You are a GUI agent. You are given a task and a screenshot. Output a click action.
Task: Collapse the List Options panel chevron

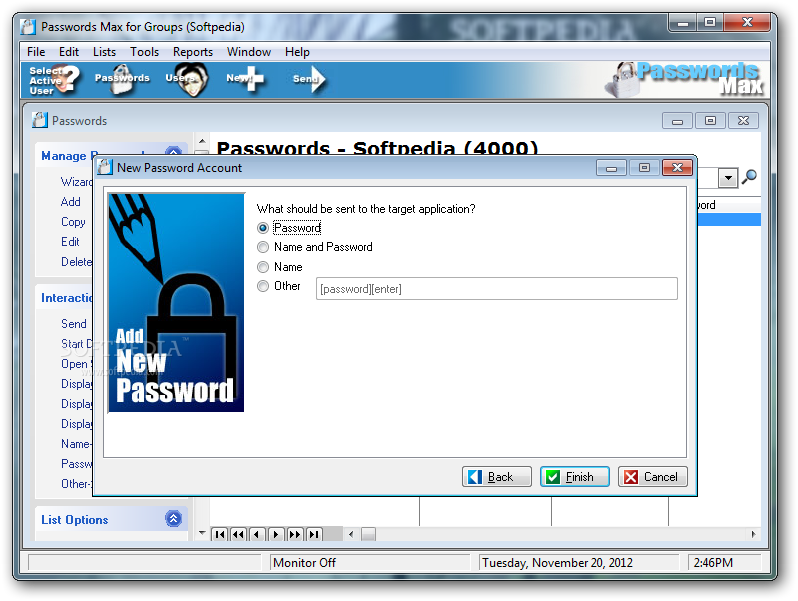[x=174, y=519]
